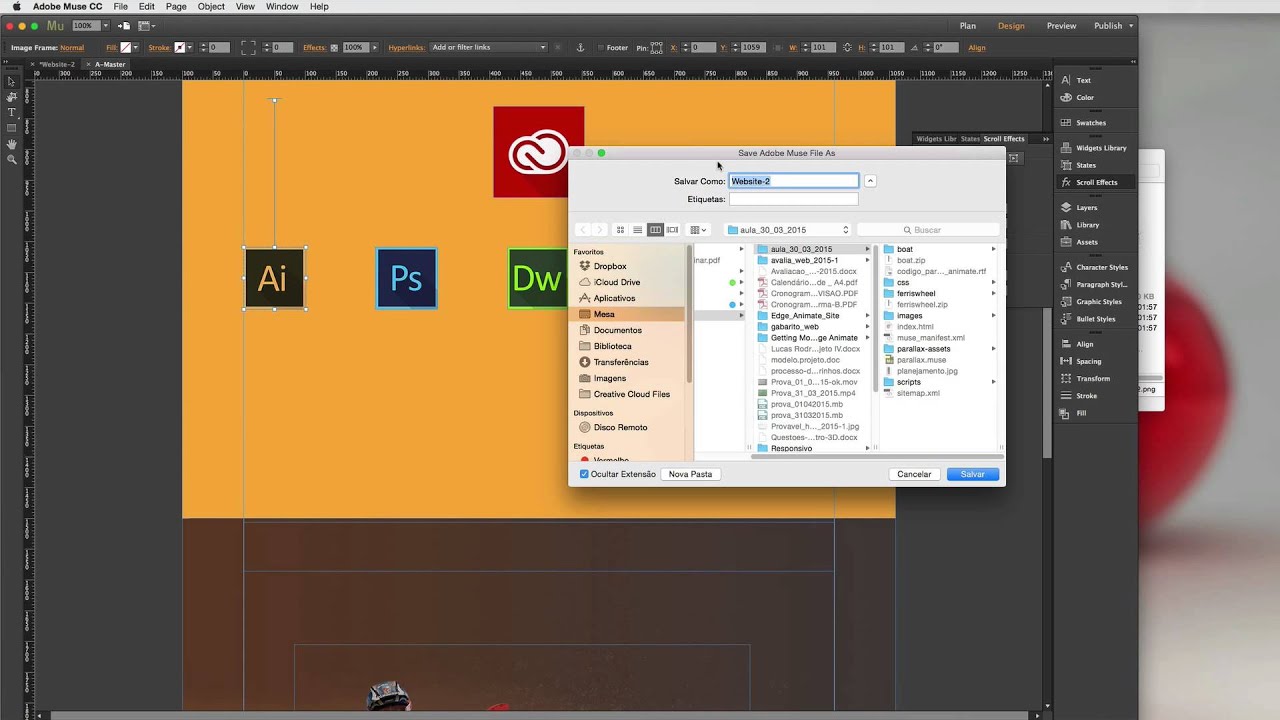Open the File menu
The height and width of the screenshot is (720, 1280).
[120, 6]
